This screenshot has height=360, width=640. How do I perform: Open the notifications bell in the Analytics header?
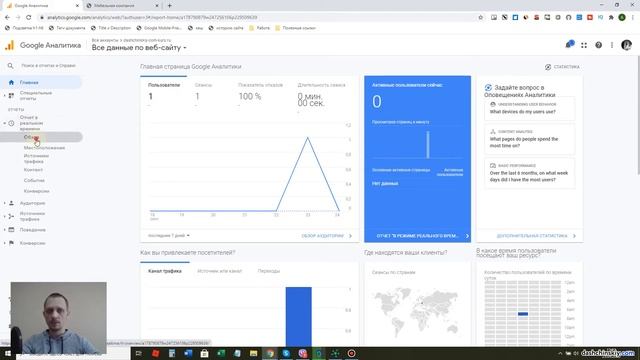click(x=570, y=44)
